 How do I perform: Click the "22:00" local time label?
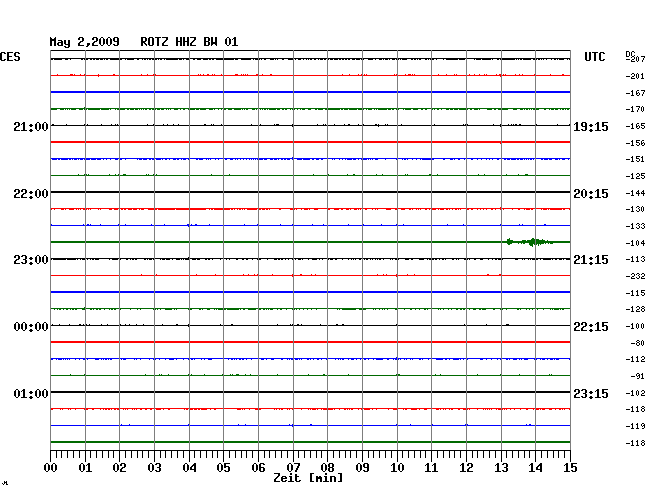(x=31, y=194)
